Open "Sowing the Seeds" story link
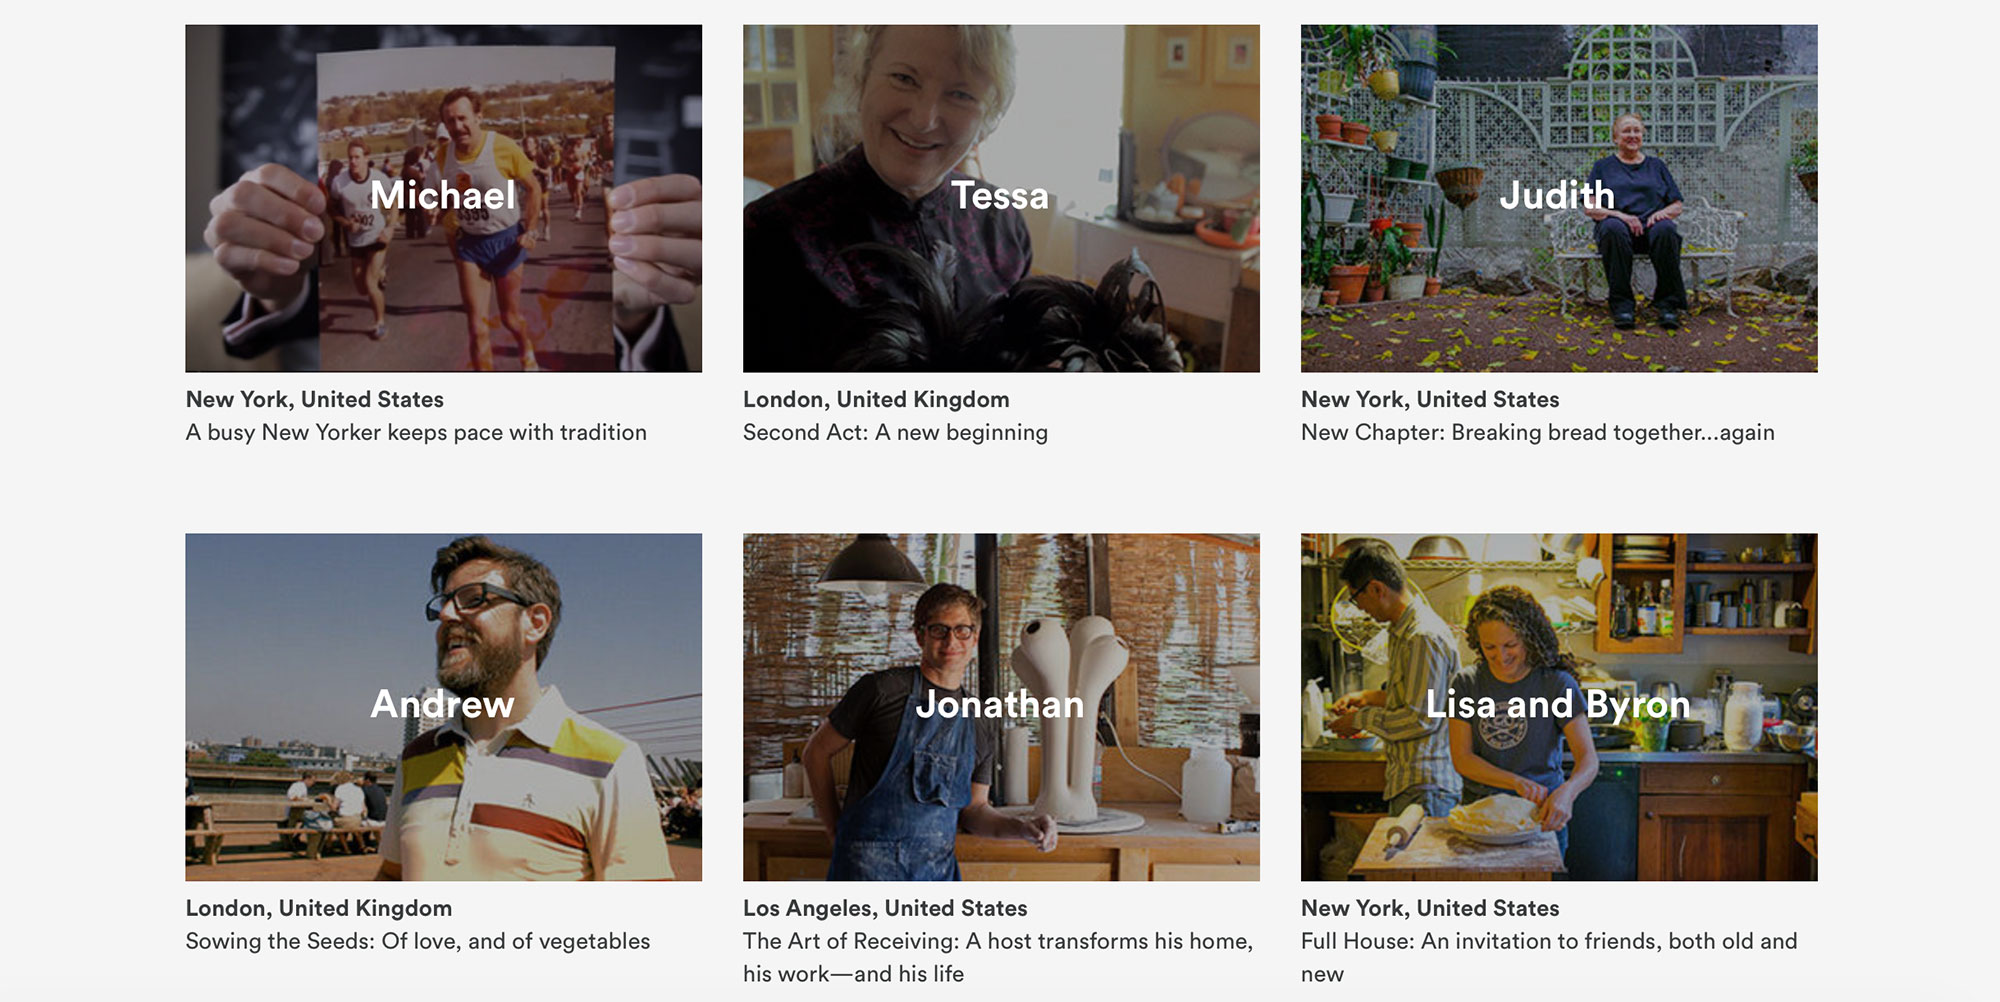2000x1002 pixels. [417, 941]
